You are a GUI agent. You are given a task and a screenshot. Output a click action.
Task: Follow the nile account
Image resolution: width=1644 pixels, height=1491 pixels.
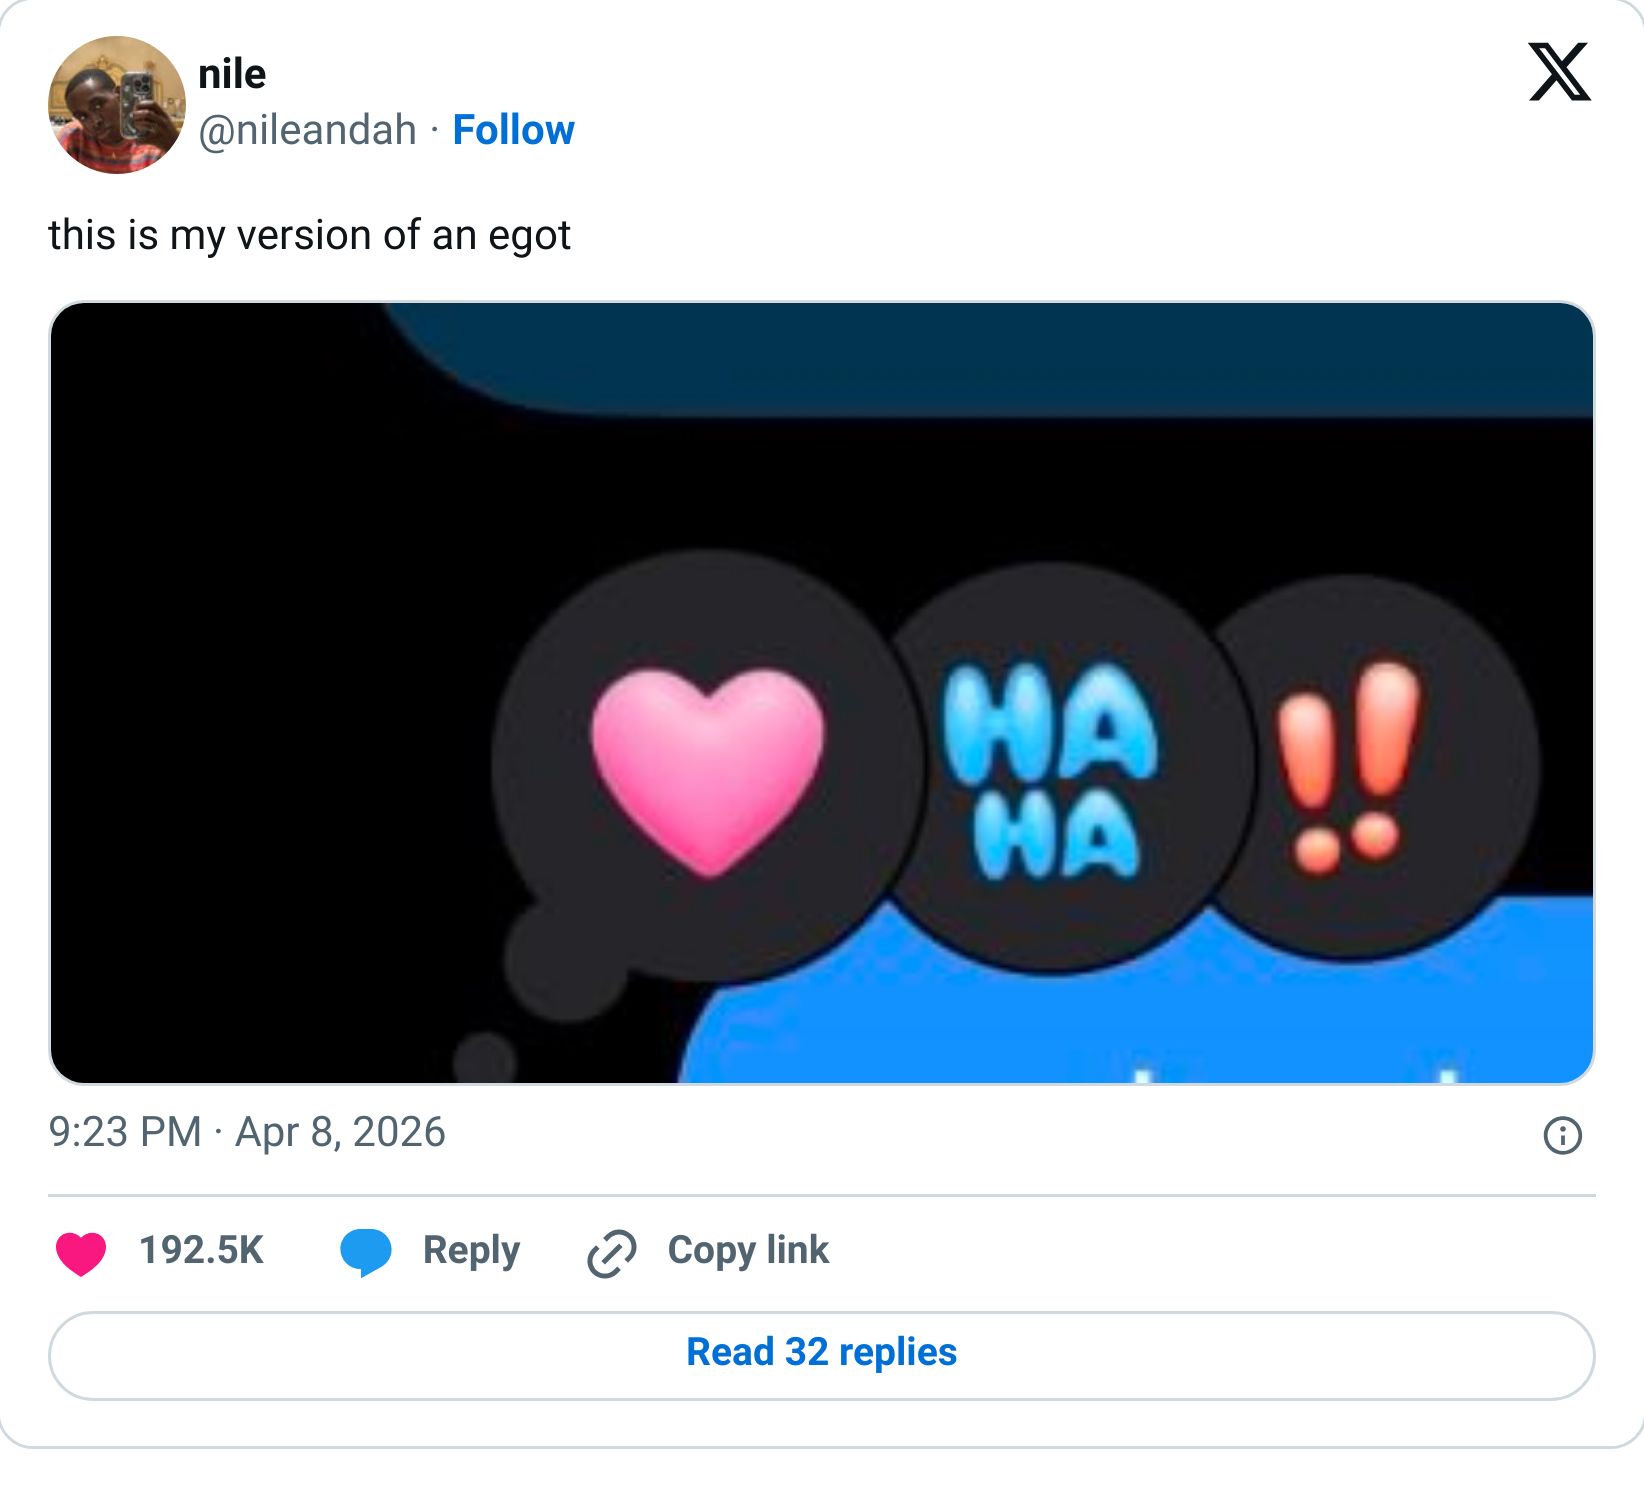pyautogui.click(x=513, y=130)
